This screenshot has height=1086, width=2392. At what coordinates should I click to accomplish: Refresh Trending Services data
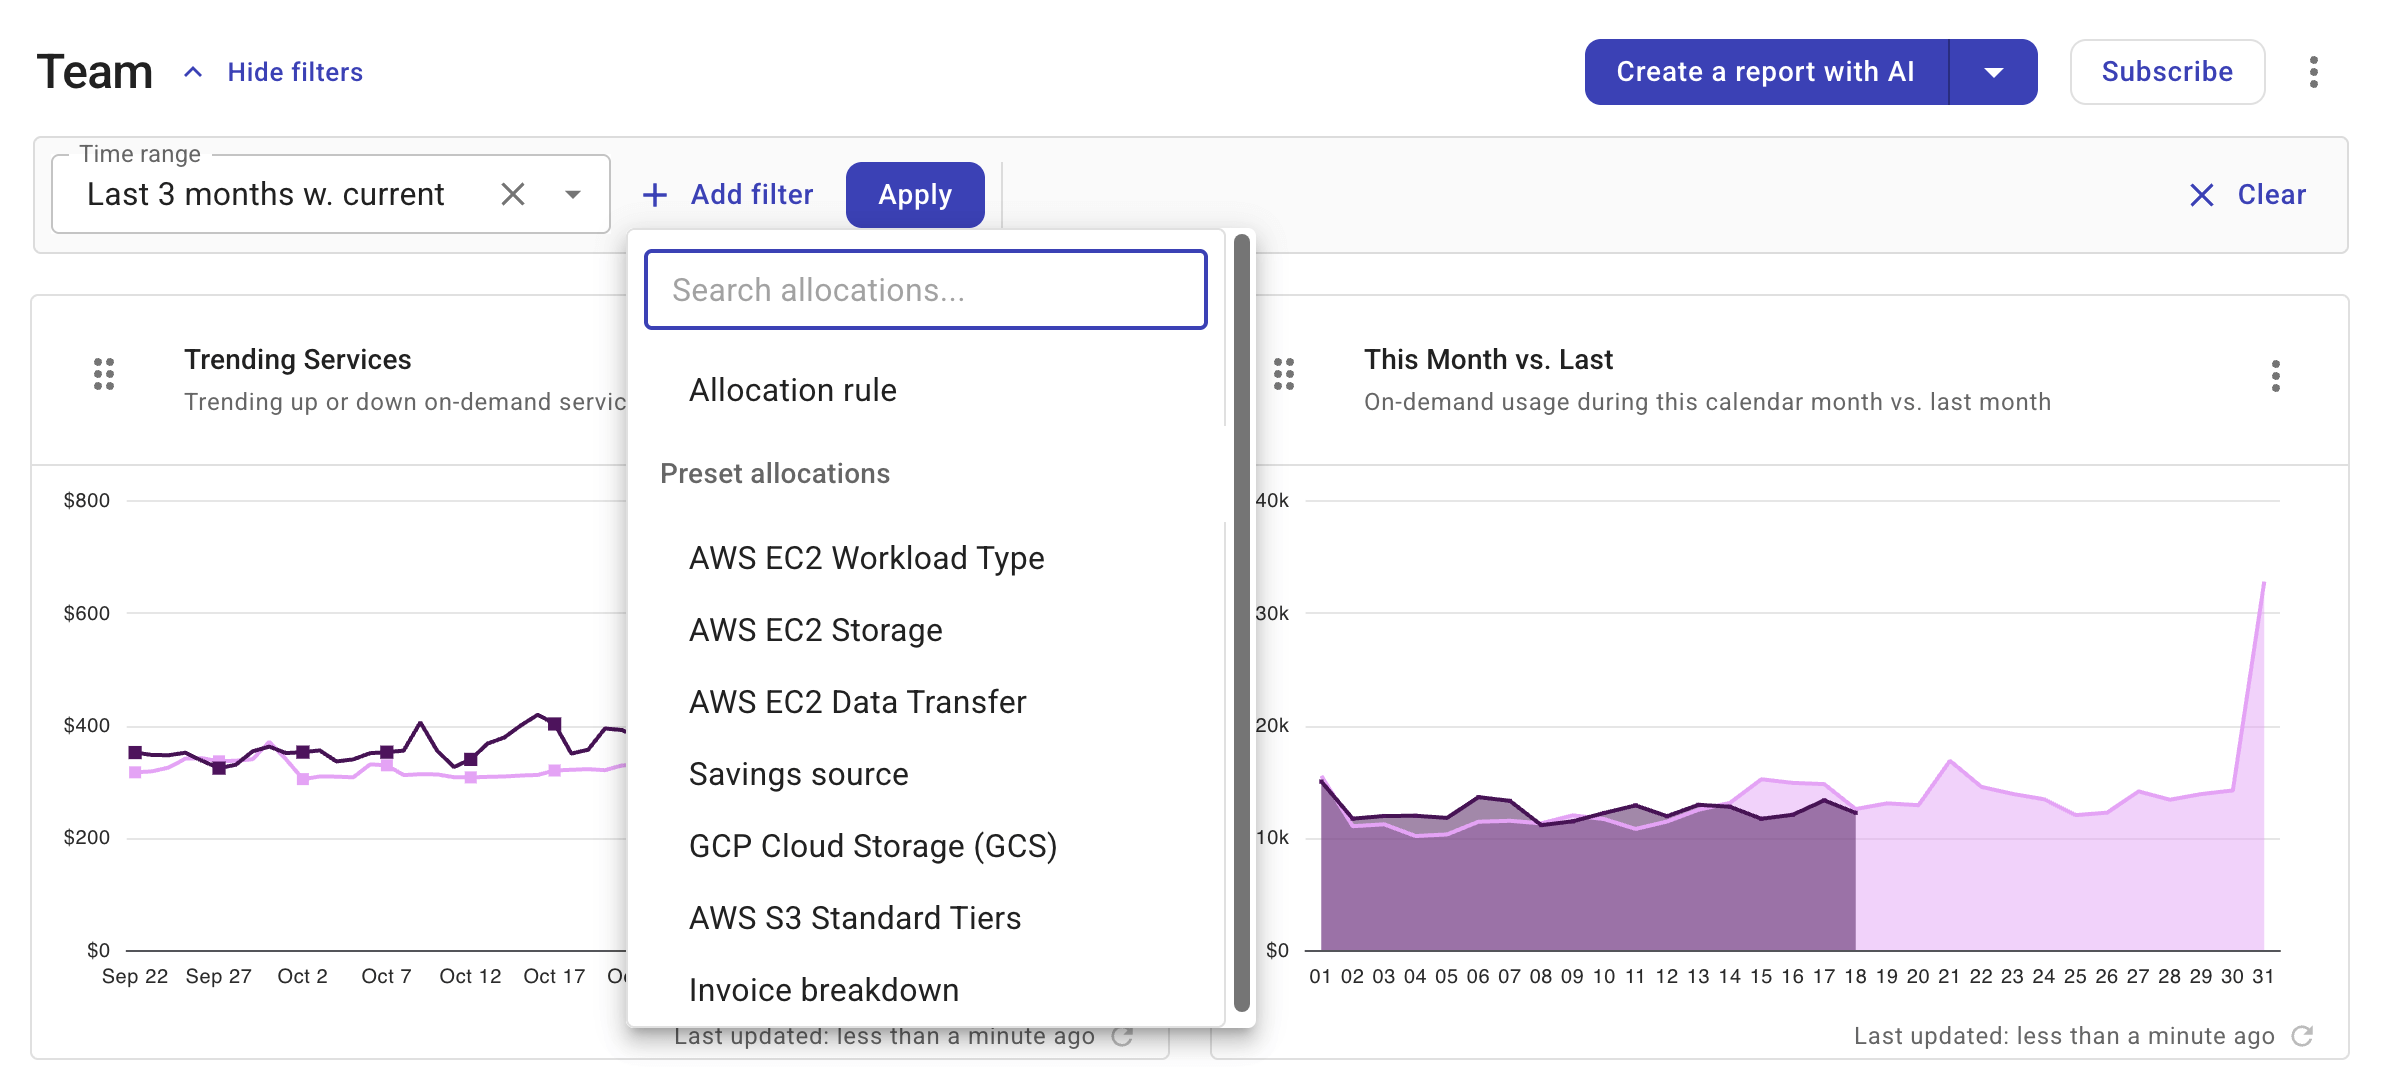pos(1124,1036)
